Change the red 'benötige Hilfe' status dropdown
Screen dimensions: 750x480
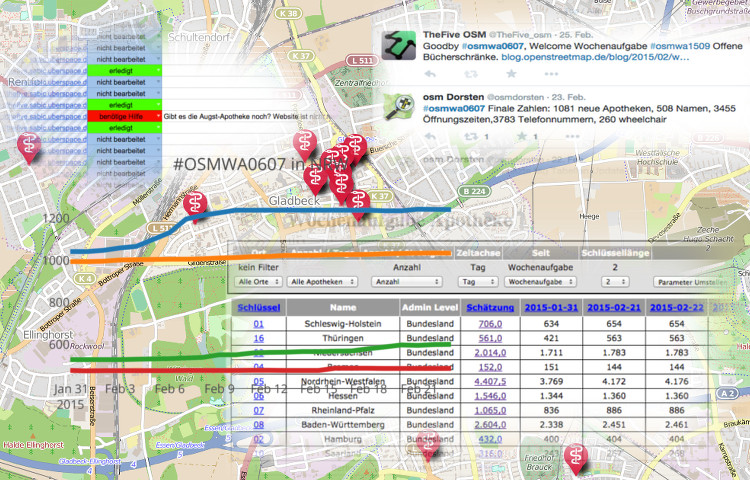[x=123, y=116]
